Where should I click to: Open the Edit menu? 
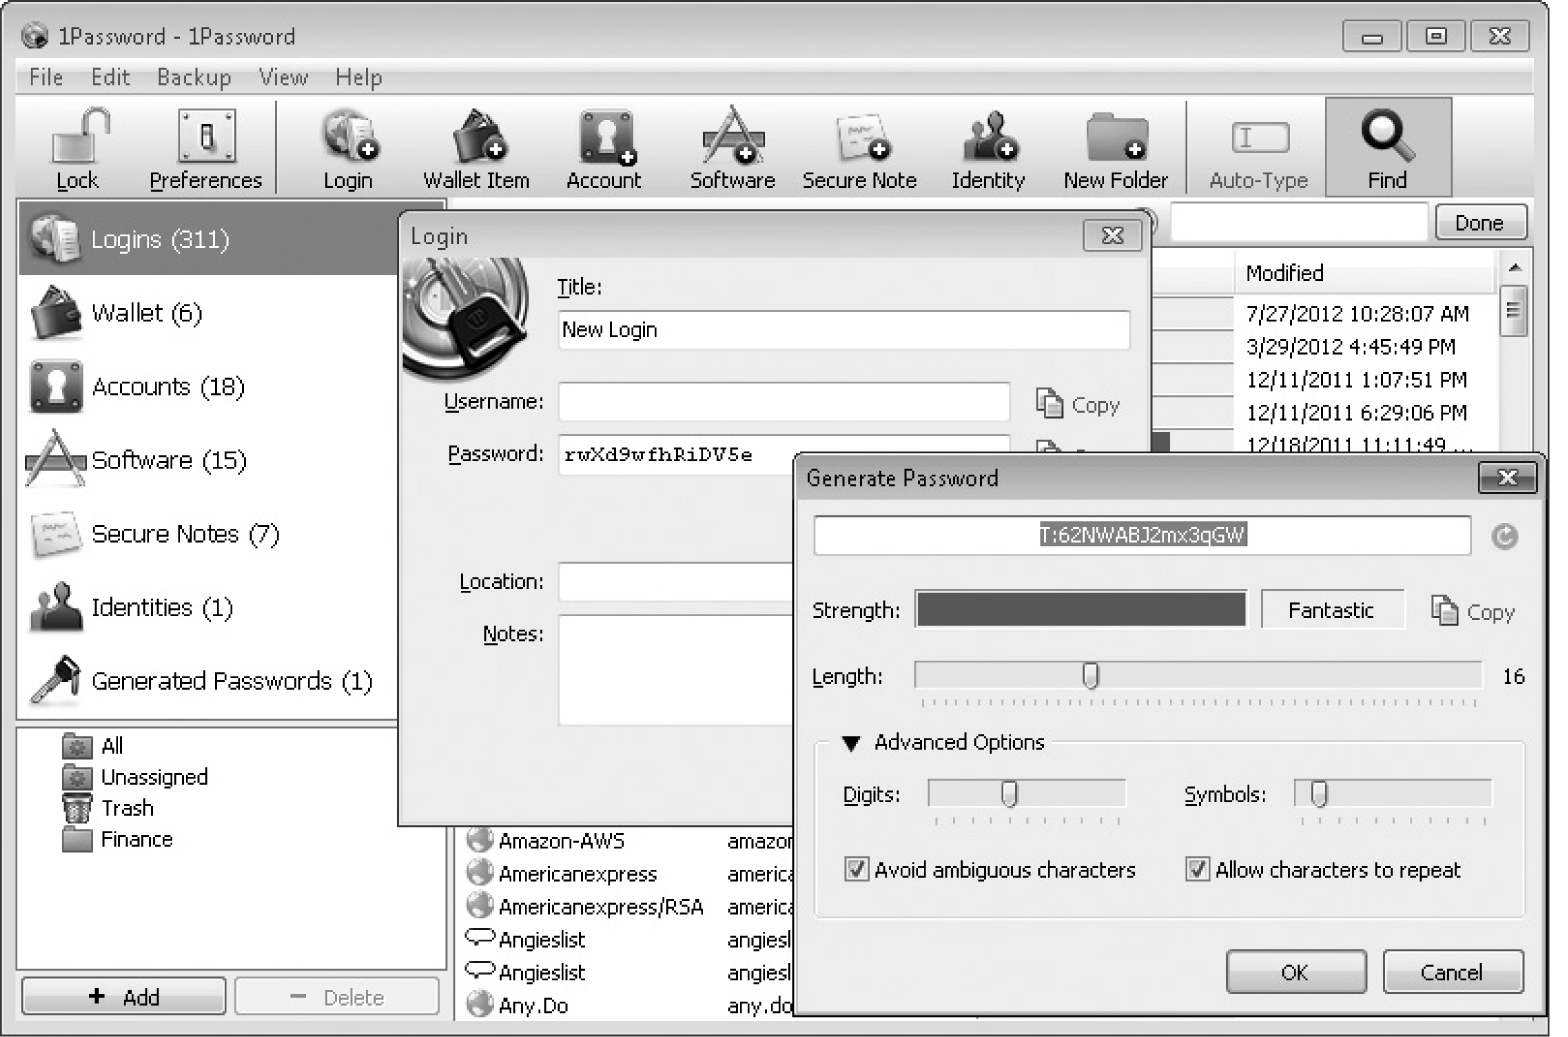[110, 77]
